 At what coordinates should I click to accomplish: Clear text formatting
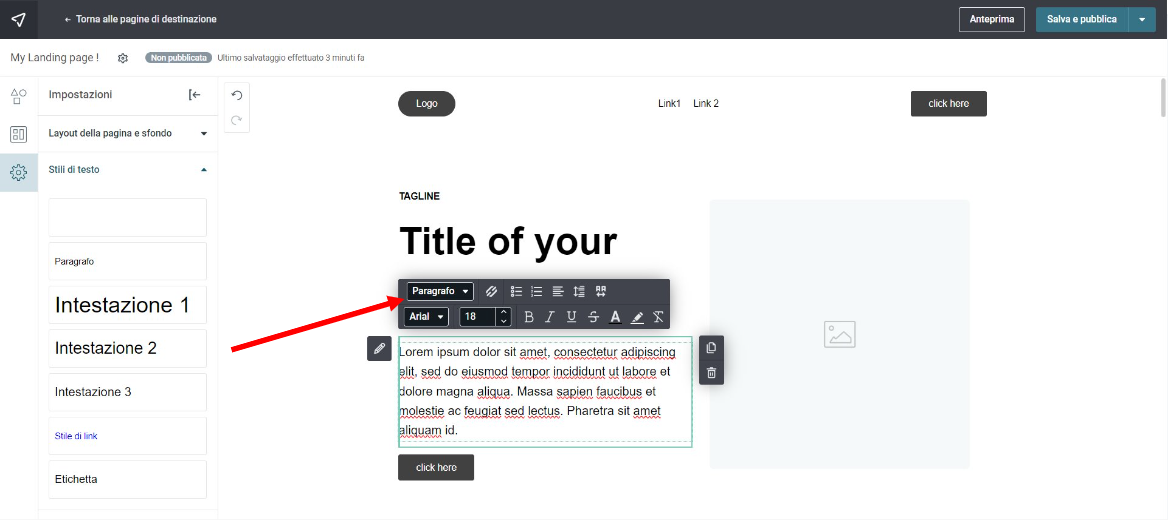point(658,317)
